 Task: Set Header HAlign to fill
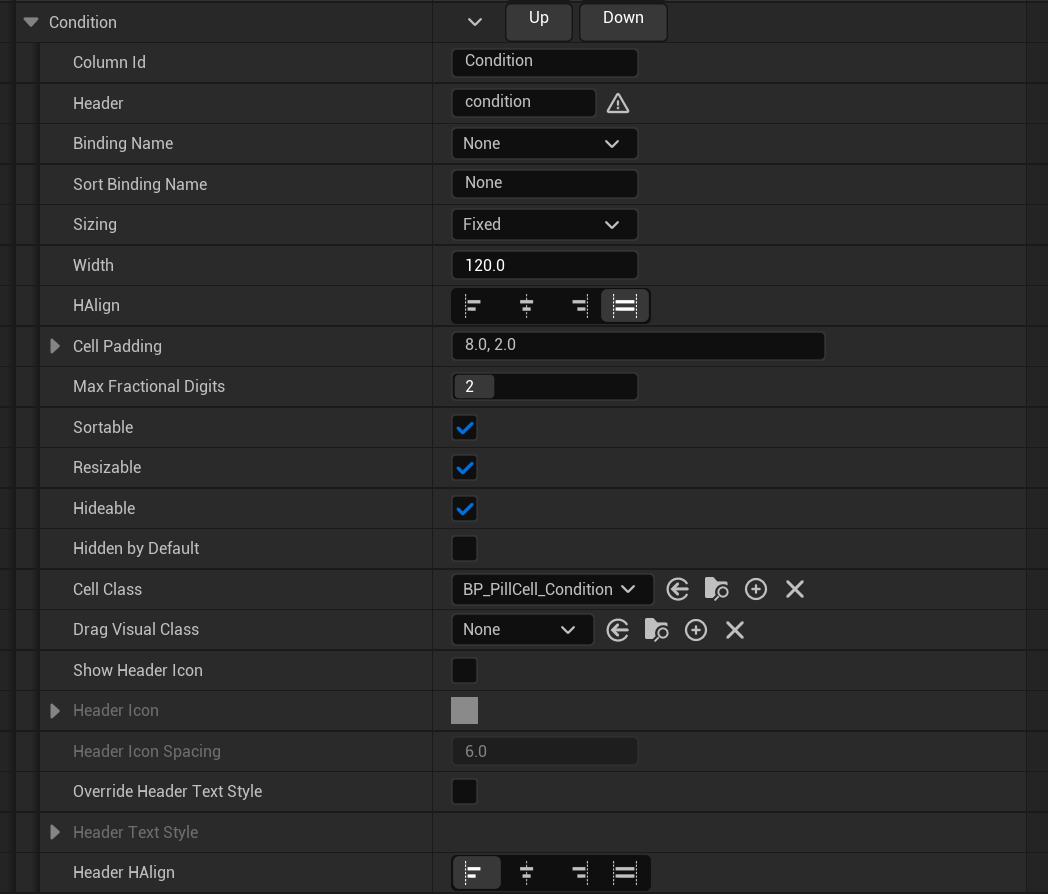(x=625, y=873)
